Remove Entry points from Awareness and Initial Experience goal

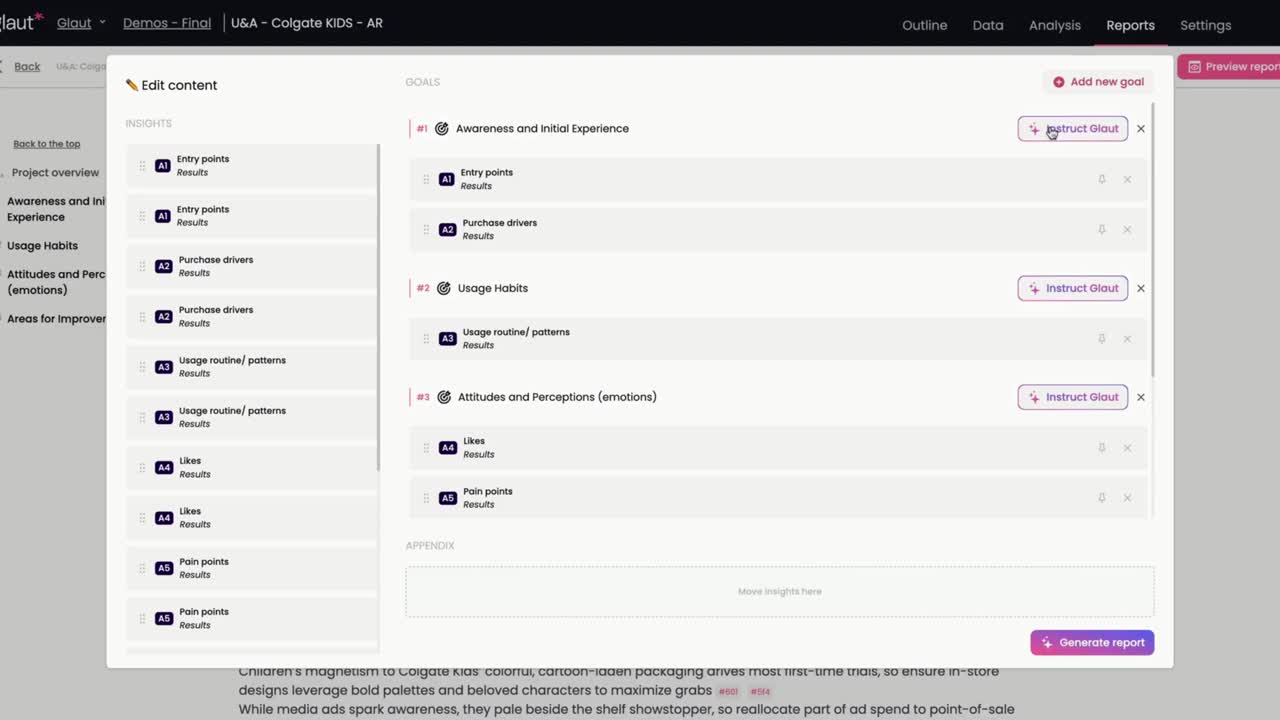tap(1127, 179)
